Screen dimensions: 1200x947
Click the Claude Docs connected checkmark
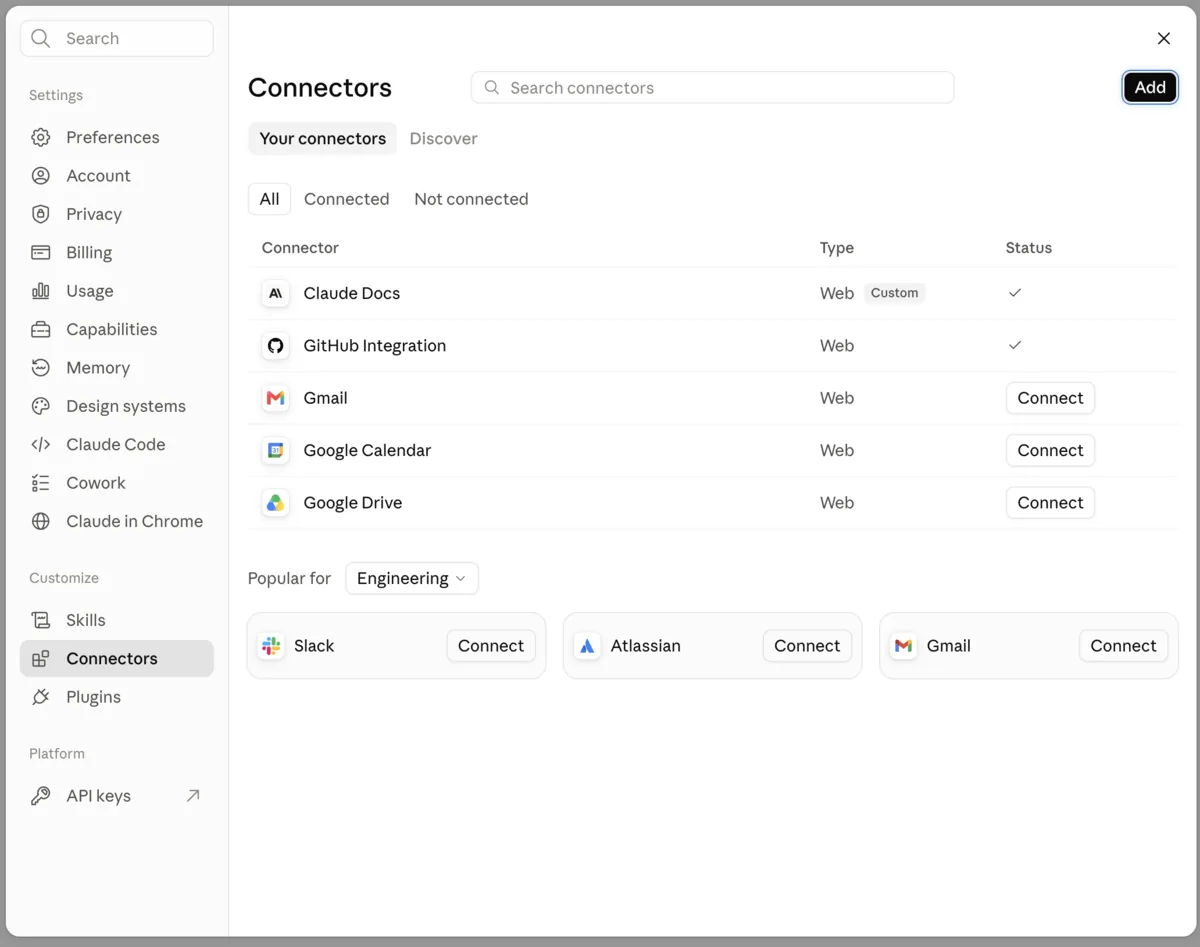pos(1015,293)
